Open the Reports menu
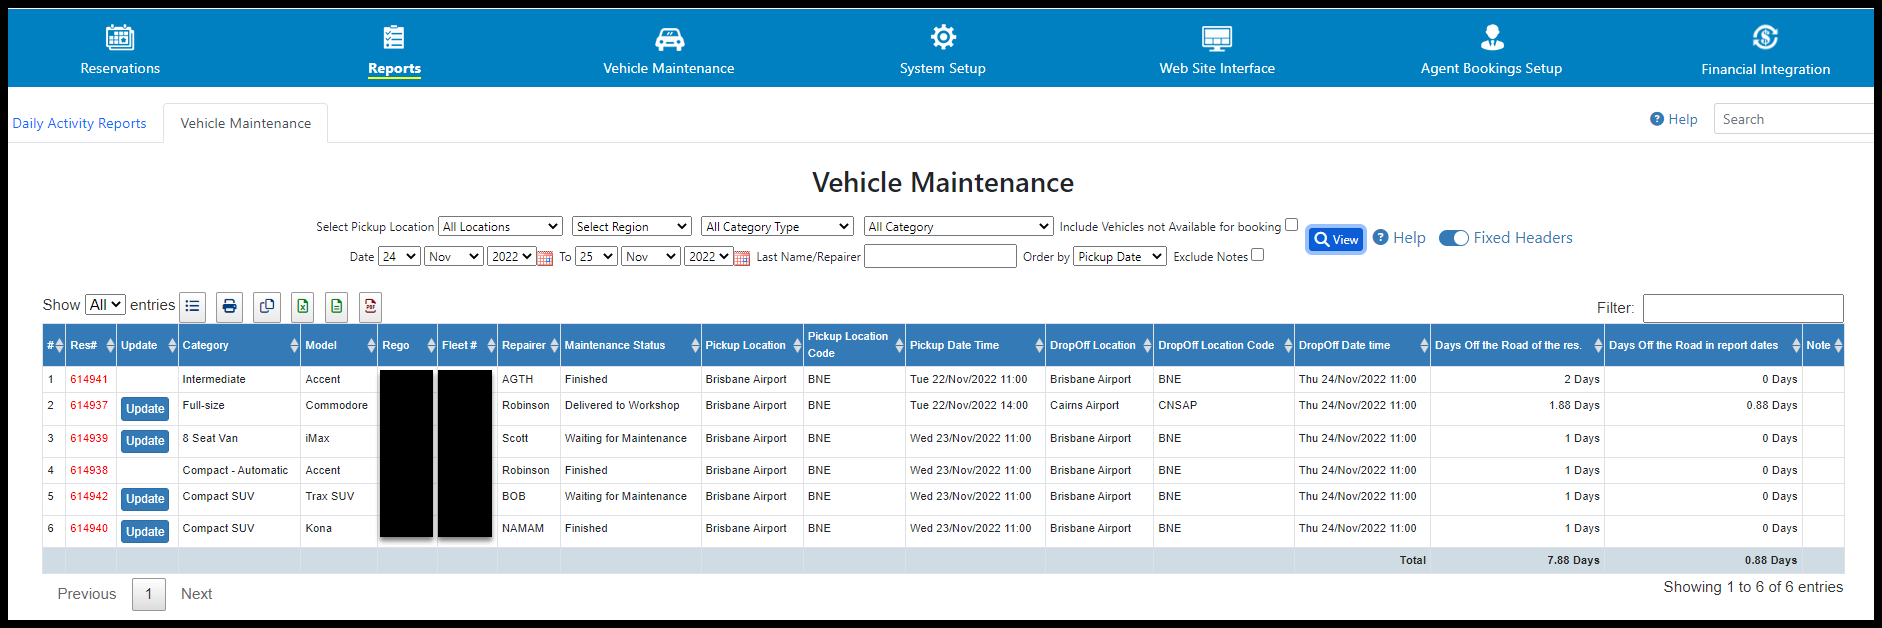The image size is (1882, 628). 394,51
